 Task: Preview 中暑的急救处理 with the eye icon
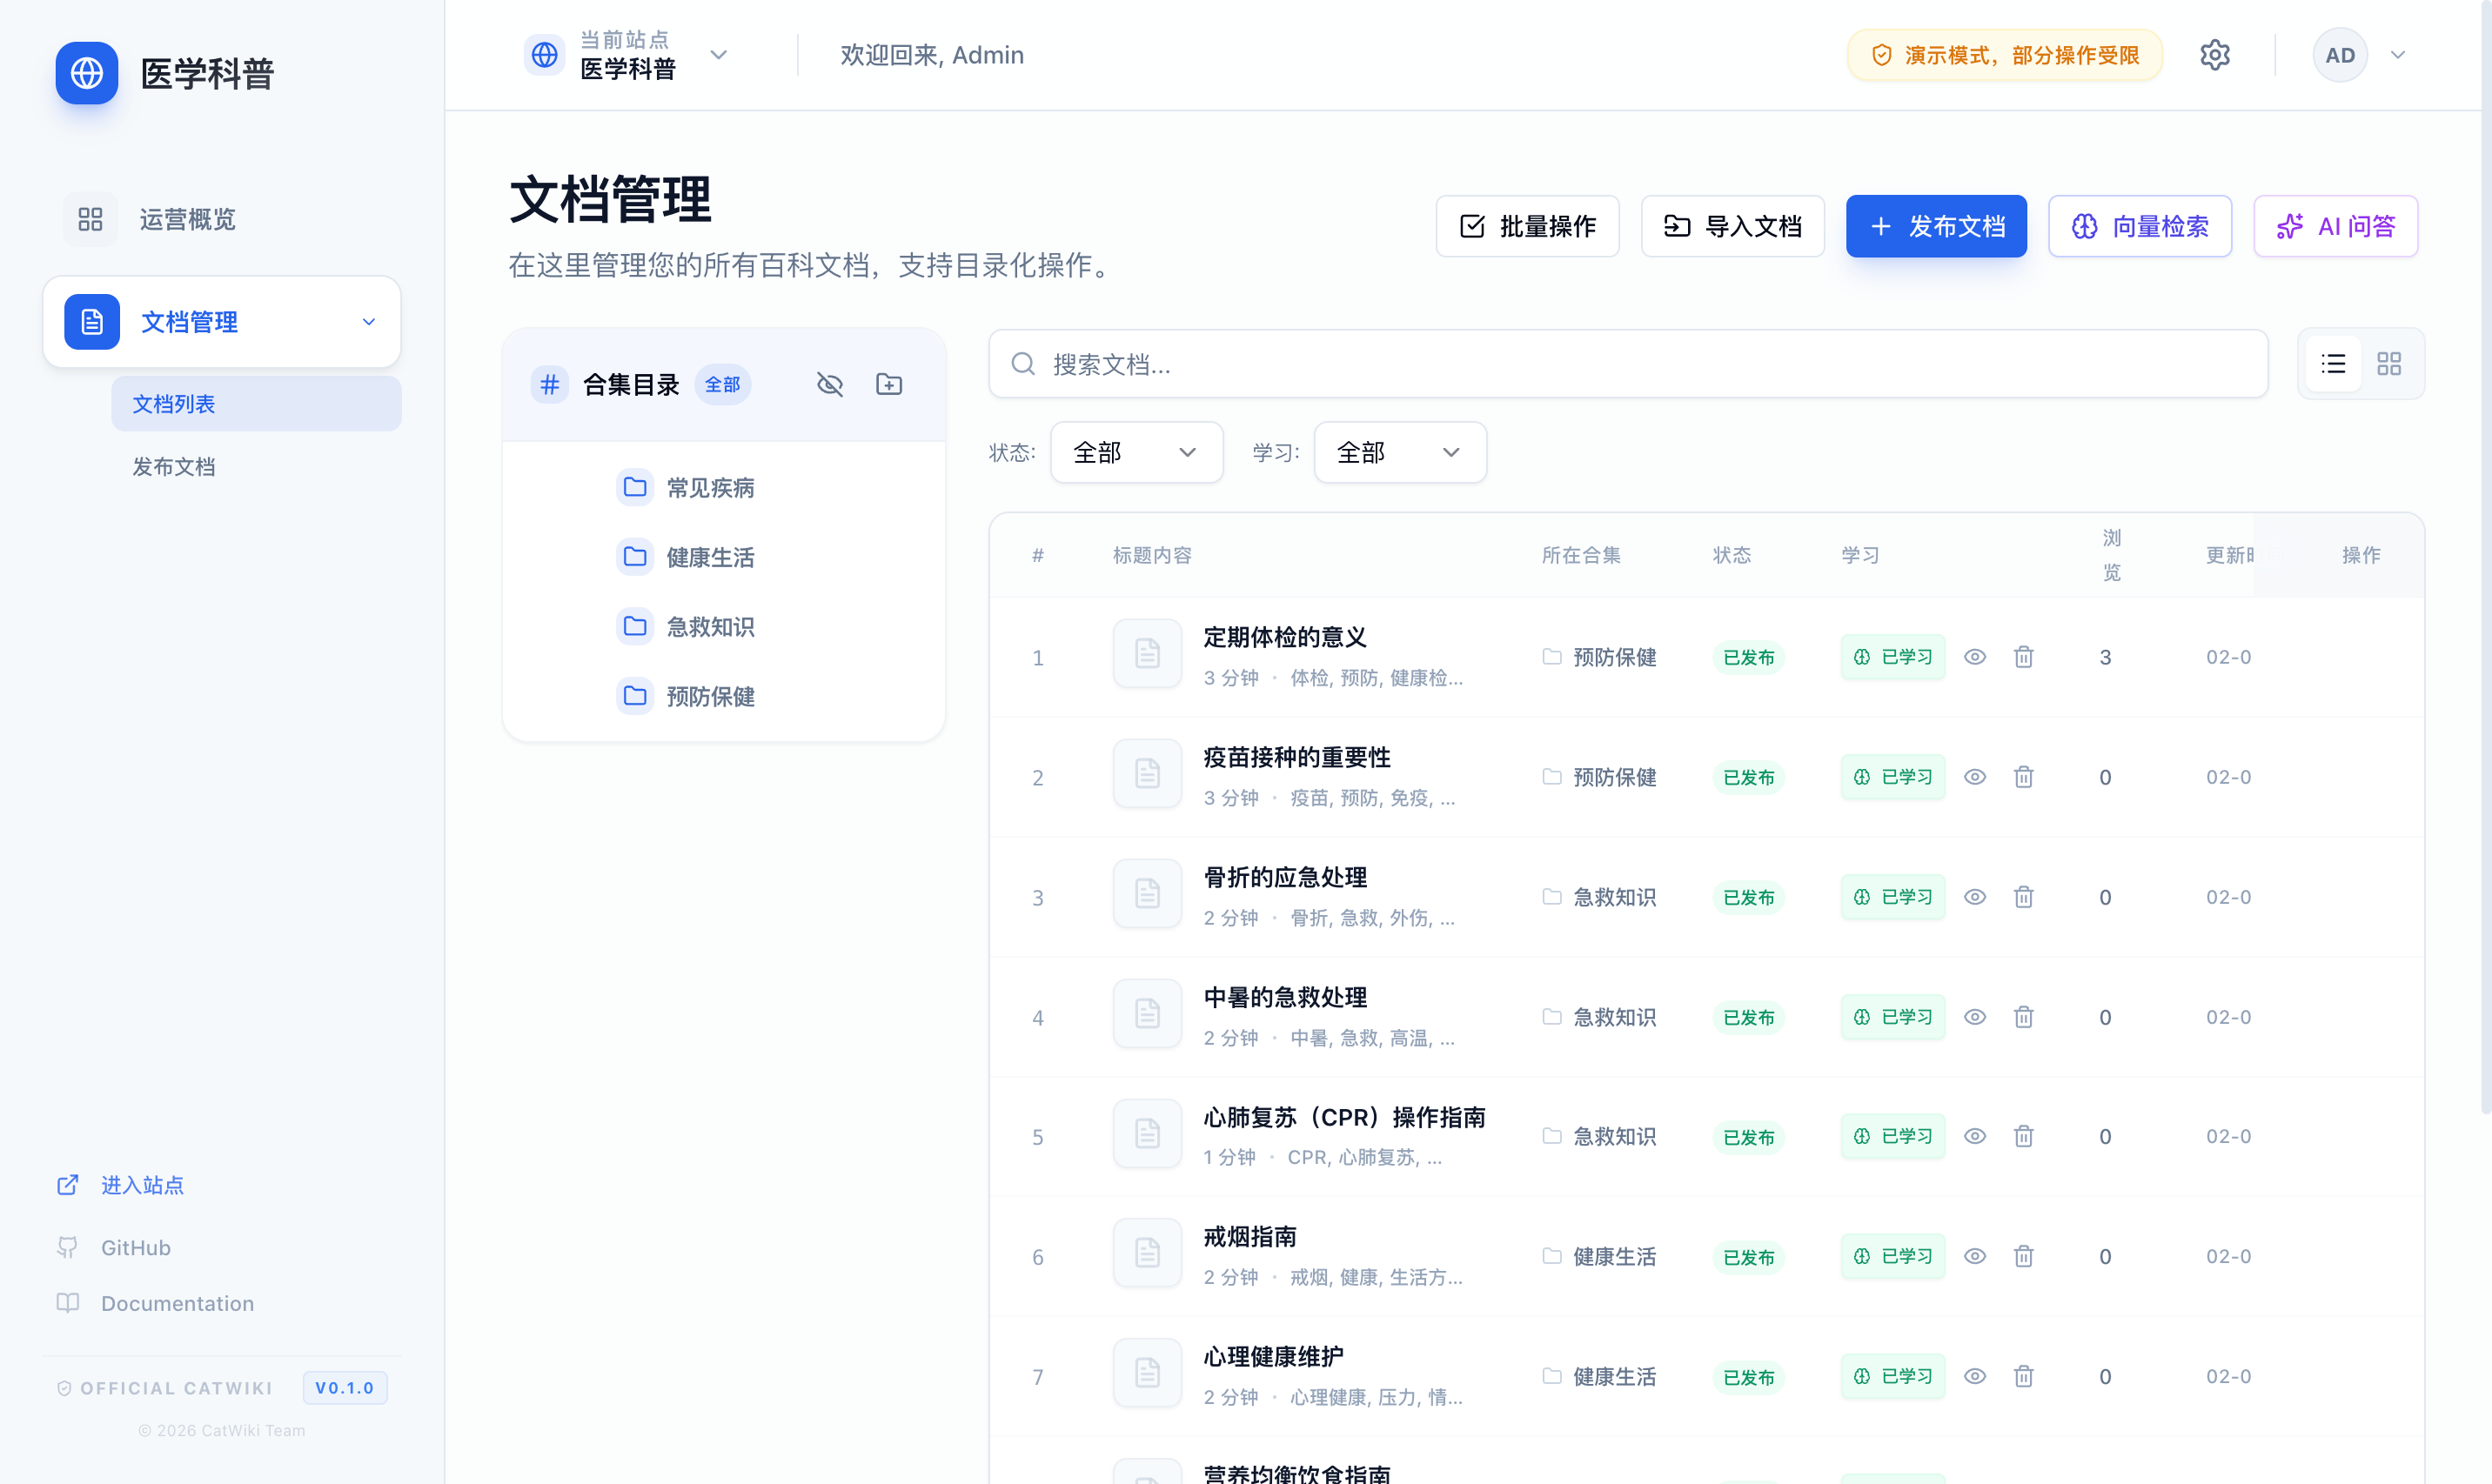tap(1974, 1017)
